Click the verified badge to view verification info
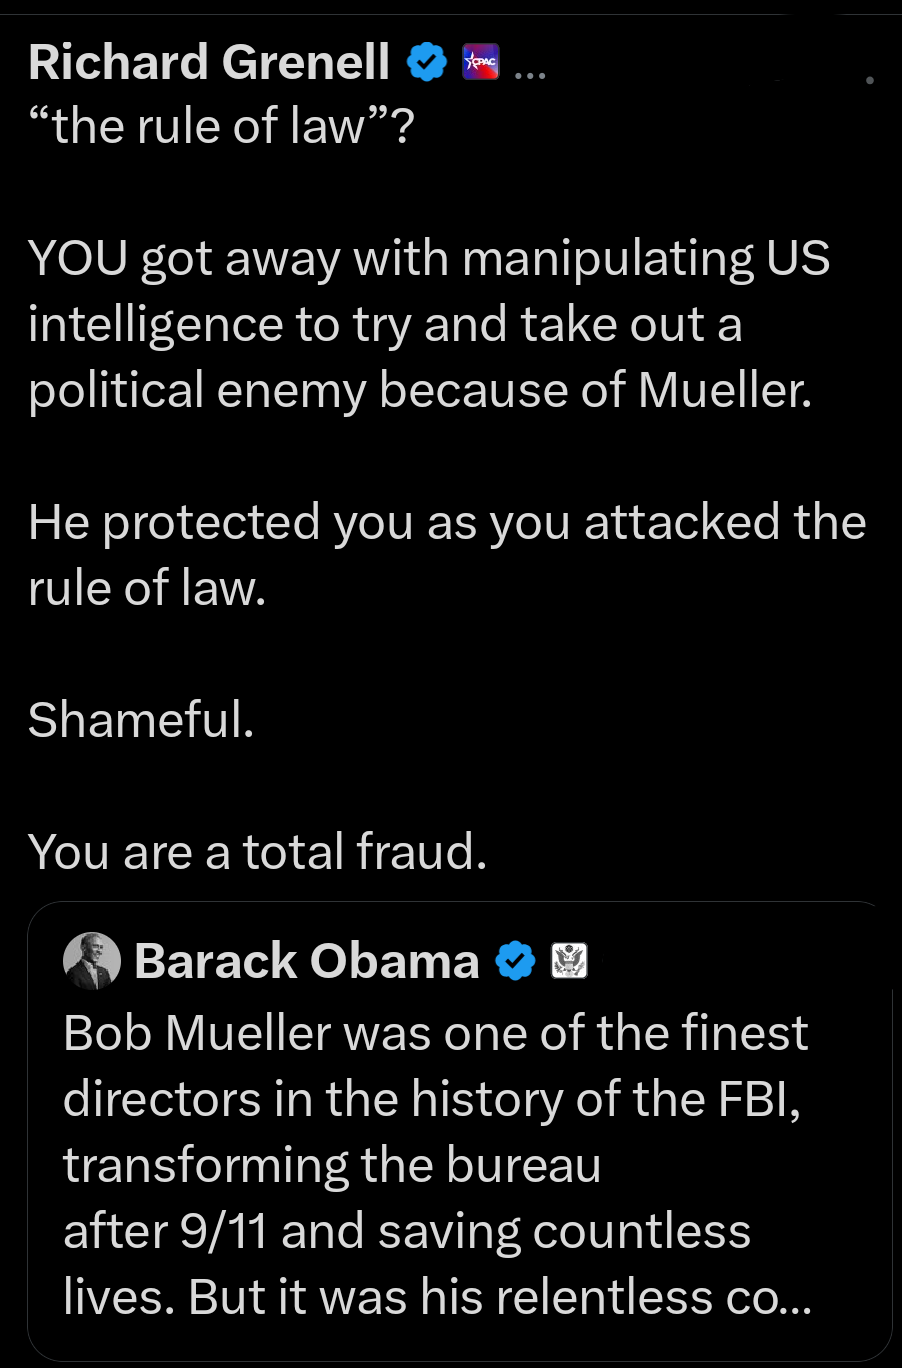 pos(428,62)
